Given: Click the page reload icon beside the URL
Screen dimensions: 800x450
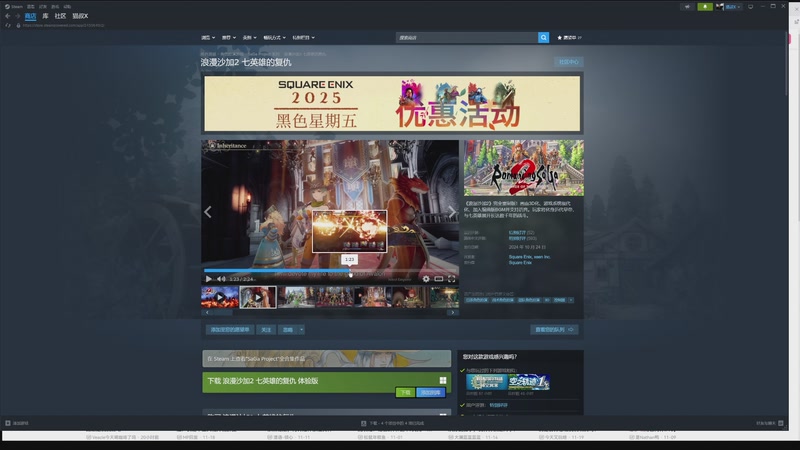Looking at the screenshot, I should (8, 25).
